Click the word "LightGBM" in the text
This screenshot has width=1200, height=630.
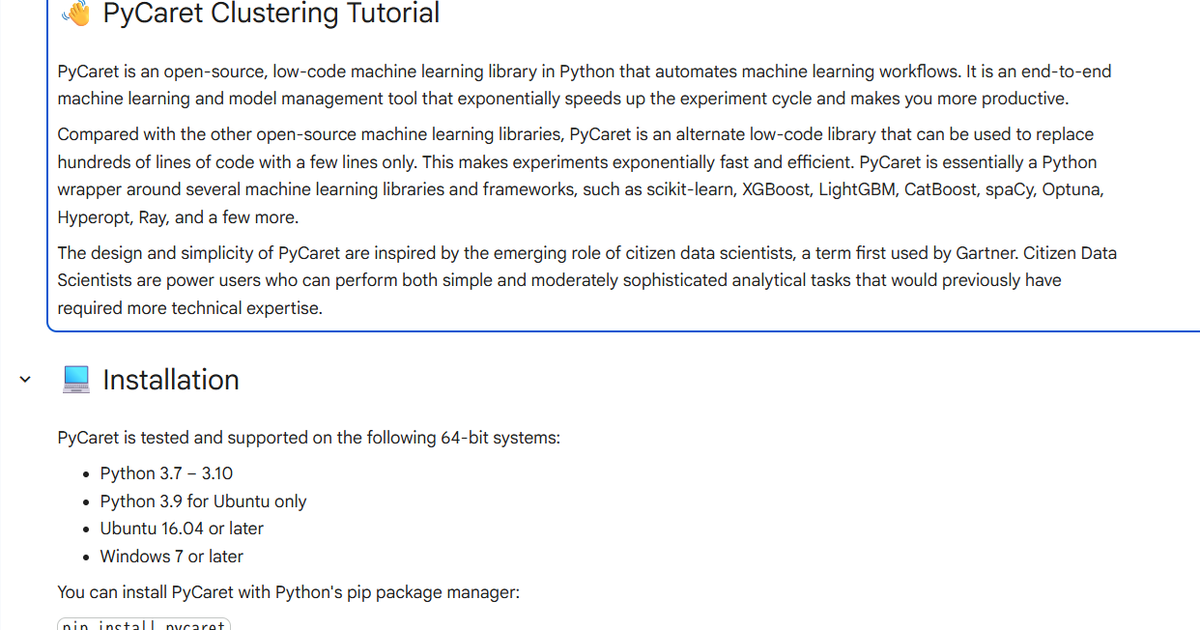[856, 190]
